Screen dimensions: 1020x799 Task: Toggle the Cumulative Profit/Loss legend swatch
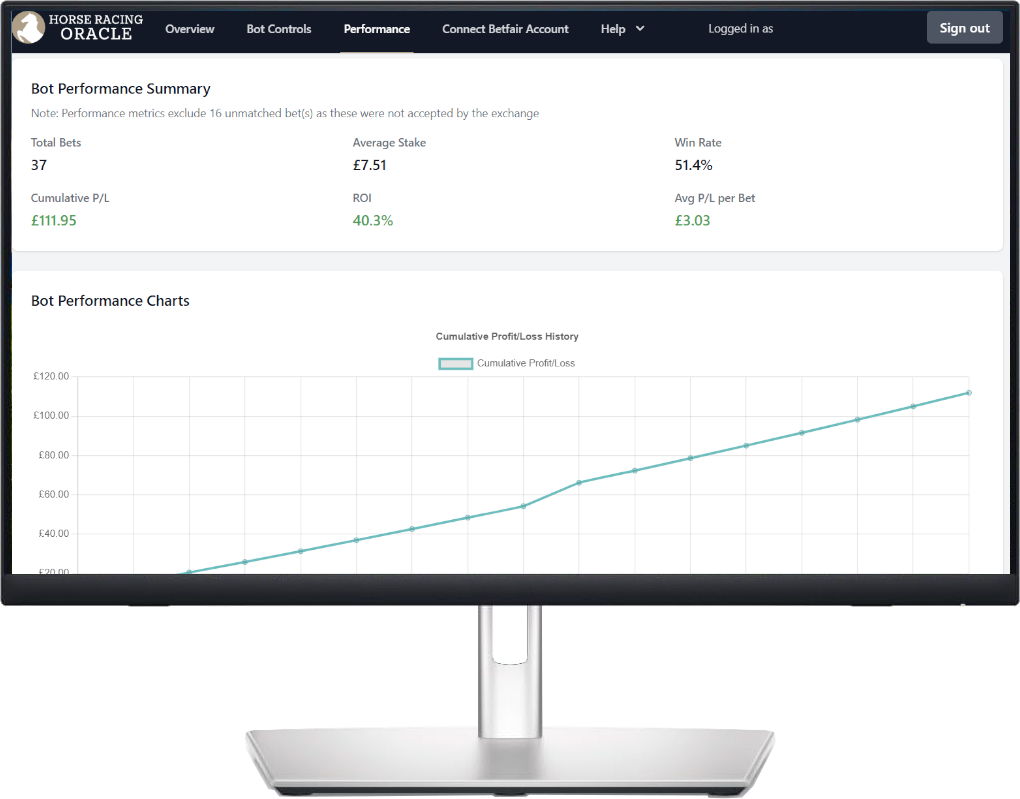(455, 363)
